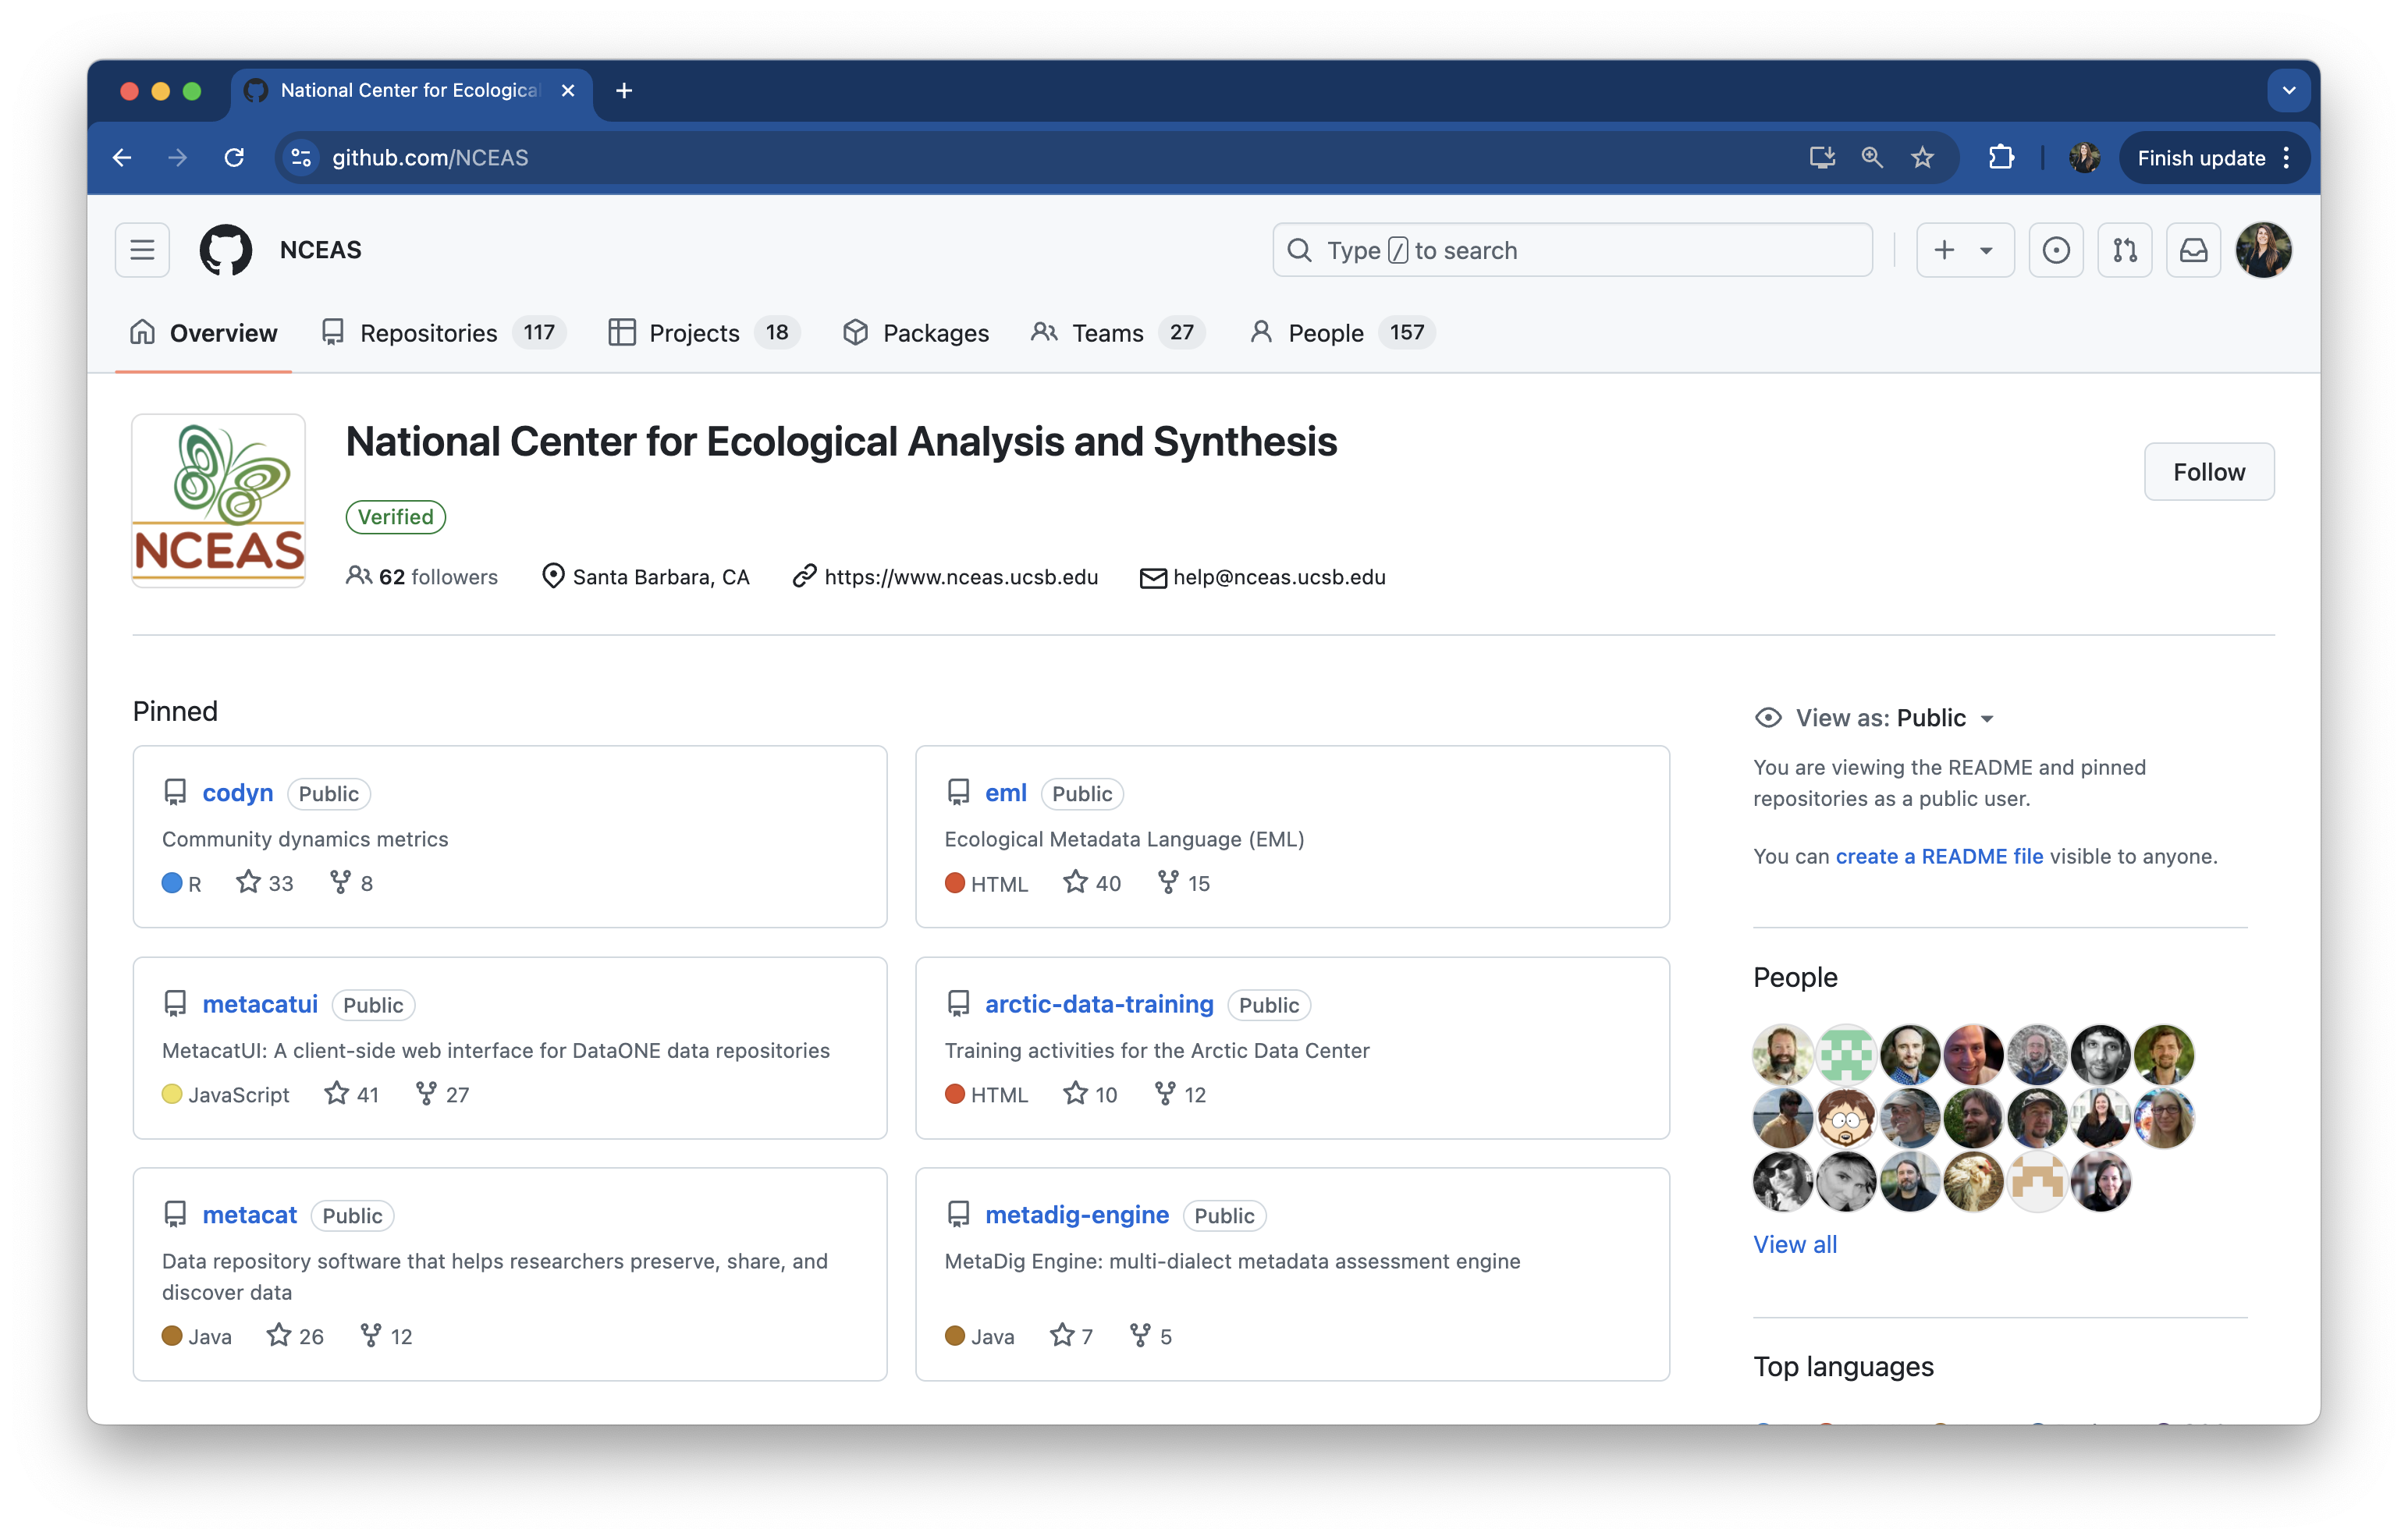Bookmark this page with the star icon
The image size is (2408, 1540).
(1922, 158)
